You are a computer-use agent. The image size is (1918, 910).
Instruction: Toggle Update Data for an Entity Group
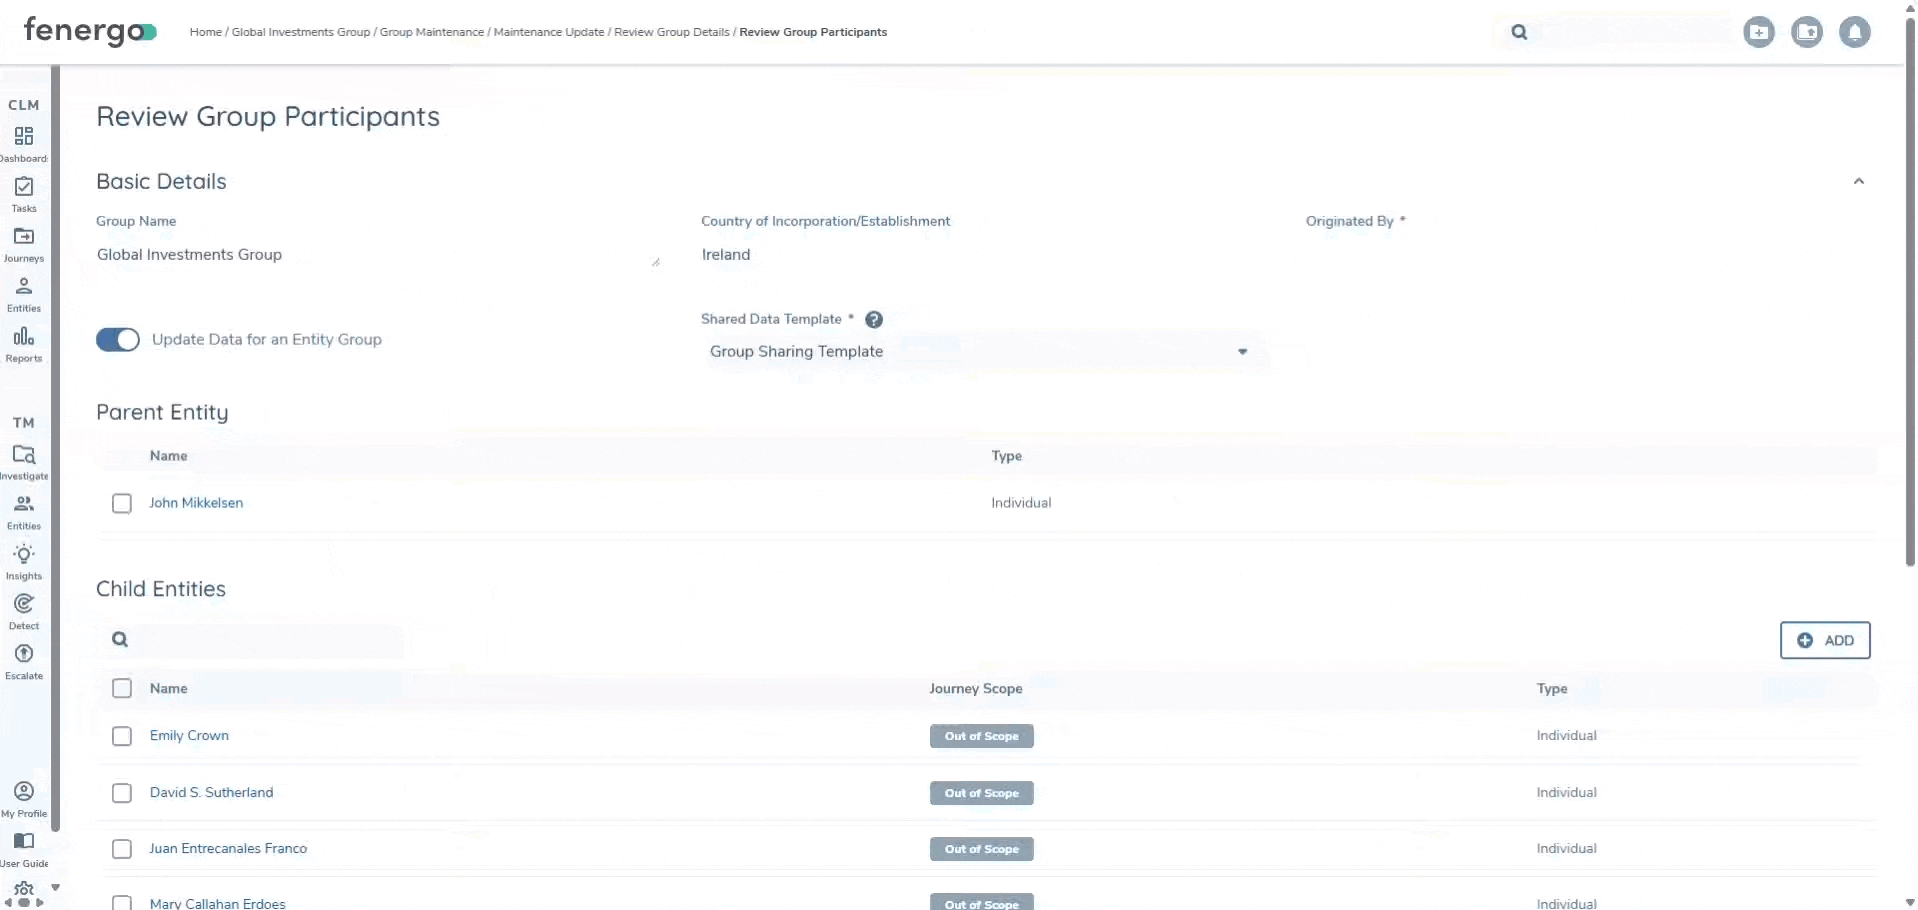(118, 340)
